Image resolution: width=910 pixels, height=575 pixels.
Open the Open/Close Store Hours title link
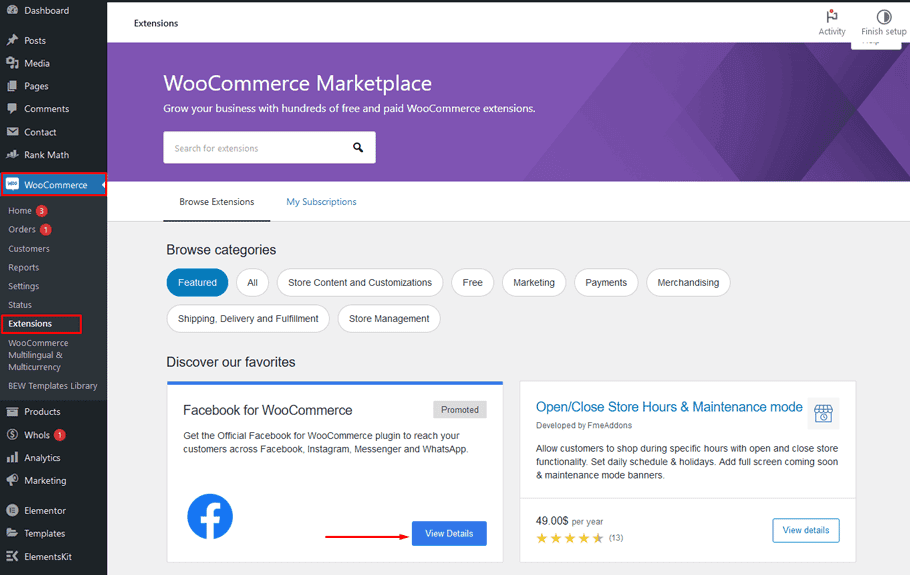tap(669, 407)
